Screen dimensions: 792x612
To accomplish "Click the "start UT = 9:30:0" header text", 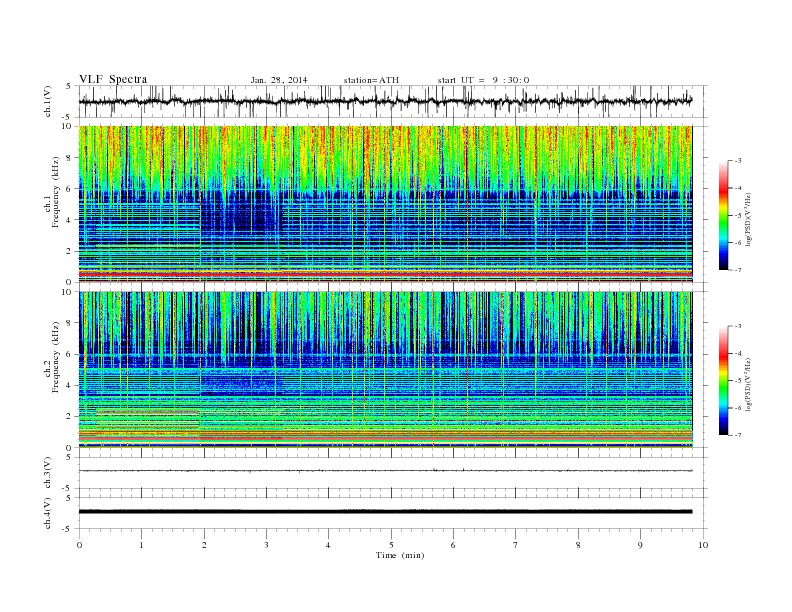I will coord(483,80).
